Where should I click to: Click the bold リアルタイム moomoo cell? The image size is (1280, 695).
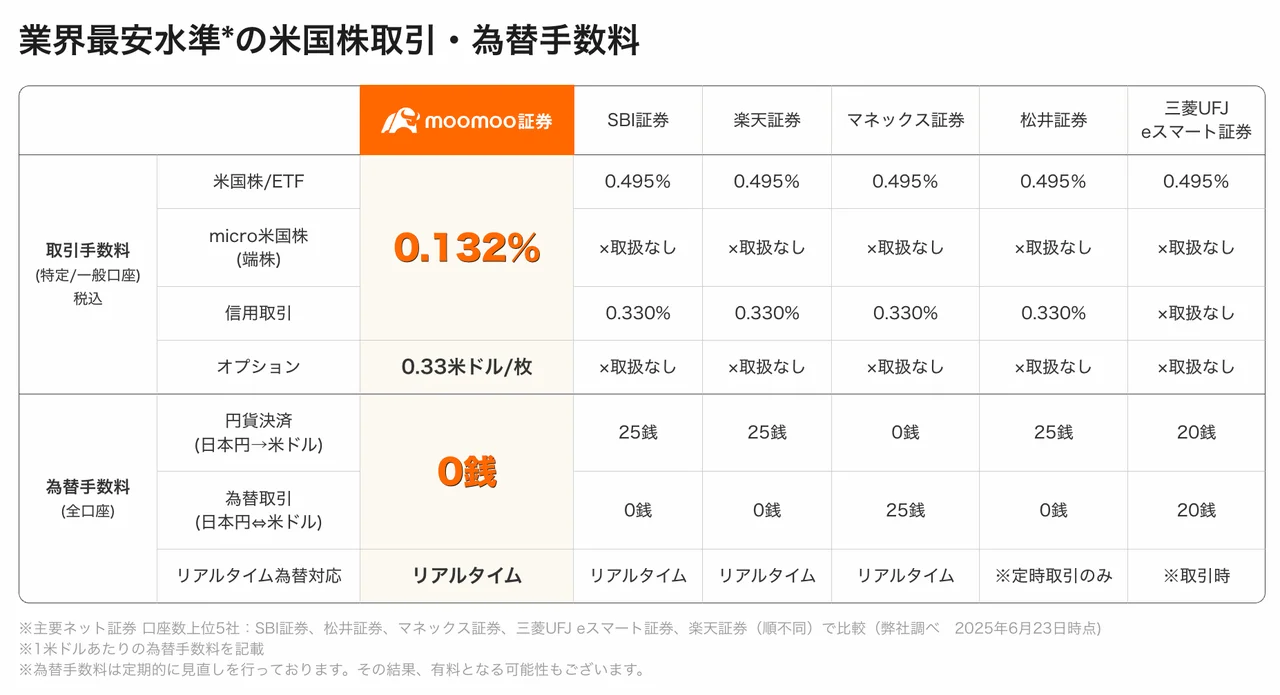coord(467,576)
